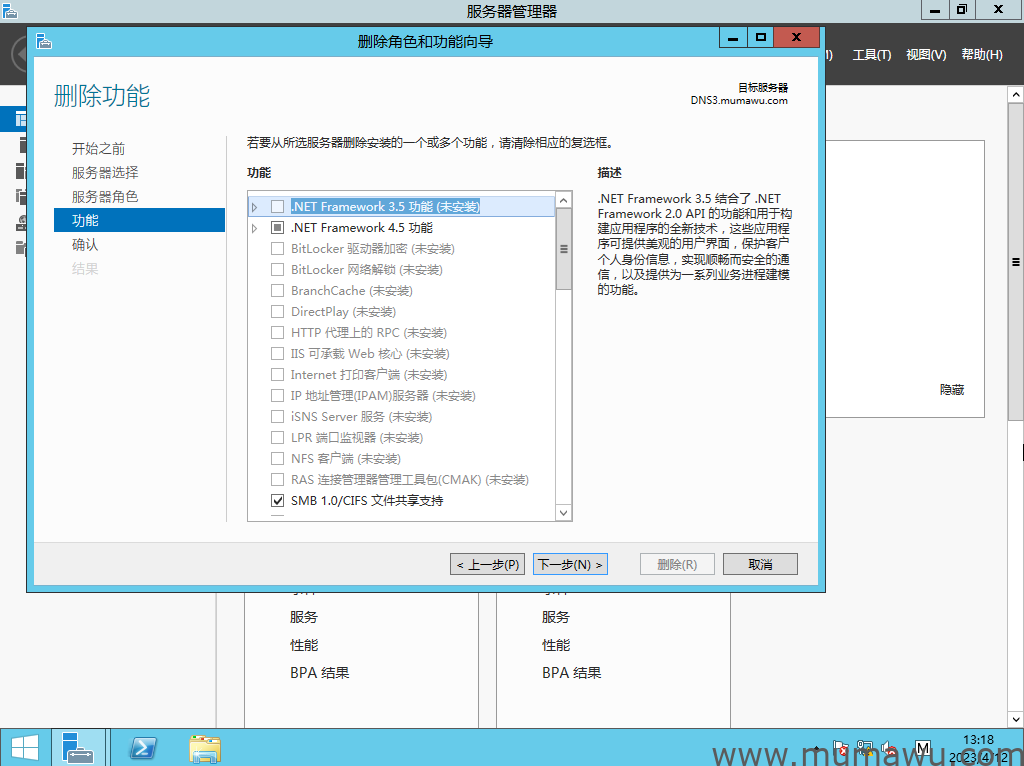Image resolution: width=1024 pixels, height=766 pixels.
Task: Expand the .NET Framework 4.5 功能 node
Action: pyautogui.click(x=255, y=227)
